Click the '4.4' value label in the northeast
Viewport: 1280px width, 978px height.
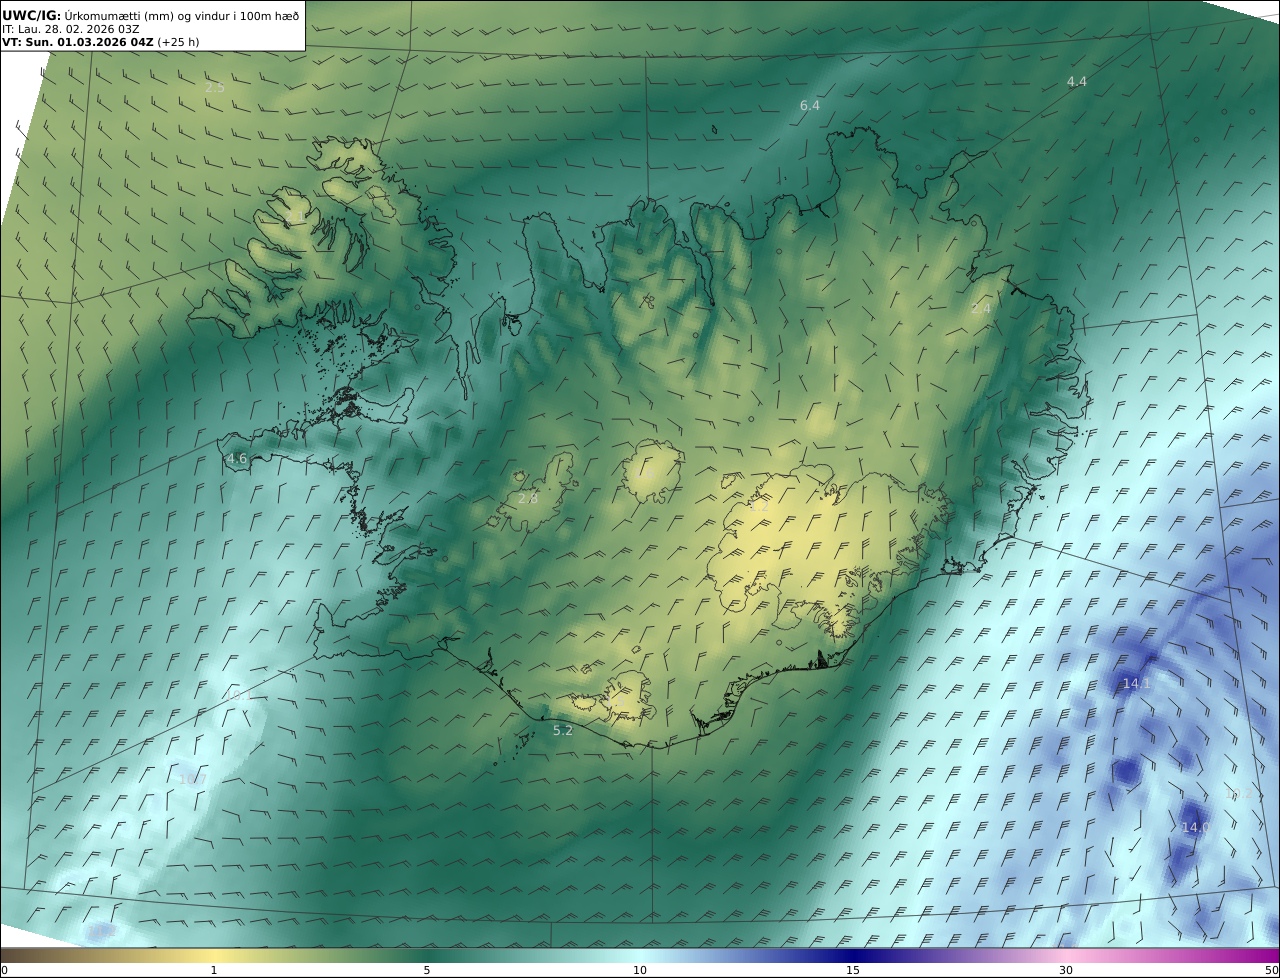pos(1076,82)
